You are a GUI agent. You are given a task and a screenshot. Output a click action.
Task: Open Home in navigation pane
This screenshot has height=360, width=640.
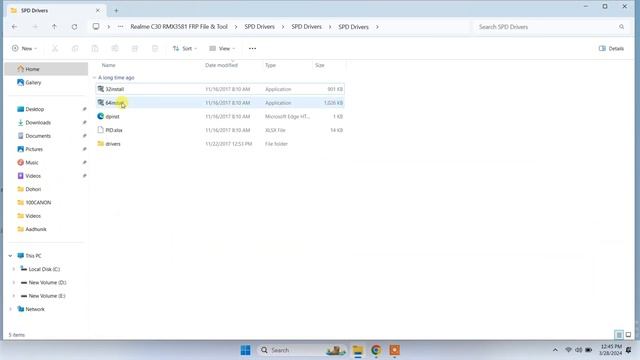pyautogui.click(x=46, y=69)
